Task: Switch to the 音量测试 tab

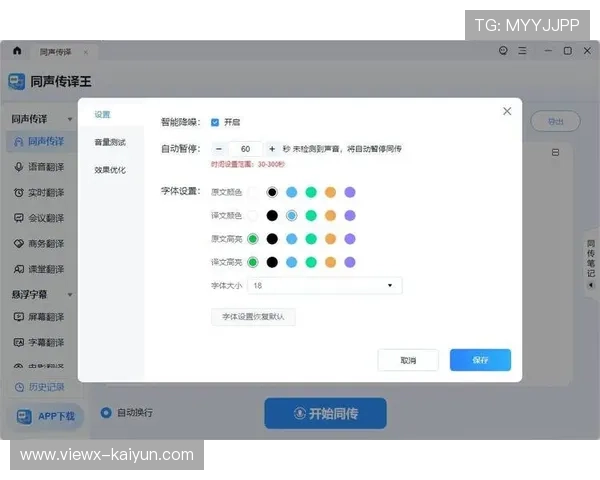Action: click(110, 142)
